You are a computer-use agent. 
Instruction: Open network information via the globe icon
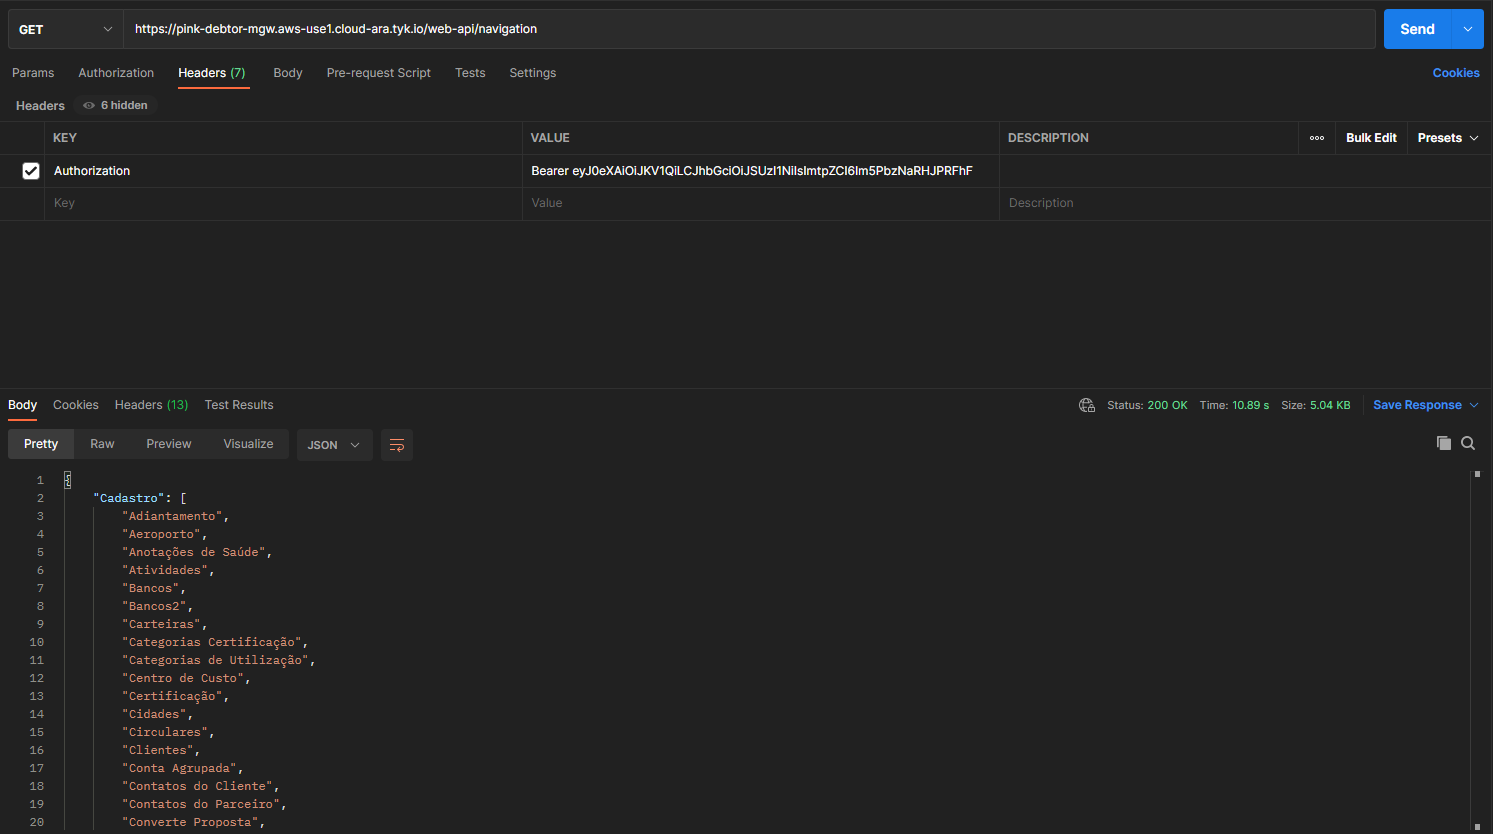(x=1086, y=405)
